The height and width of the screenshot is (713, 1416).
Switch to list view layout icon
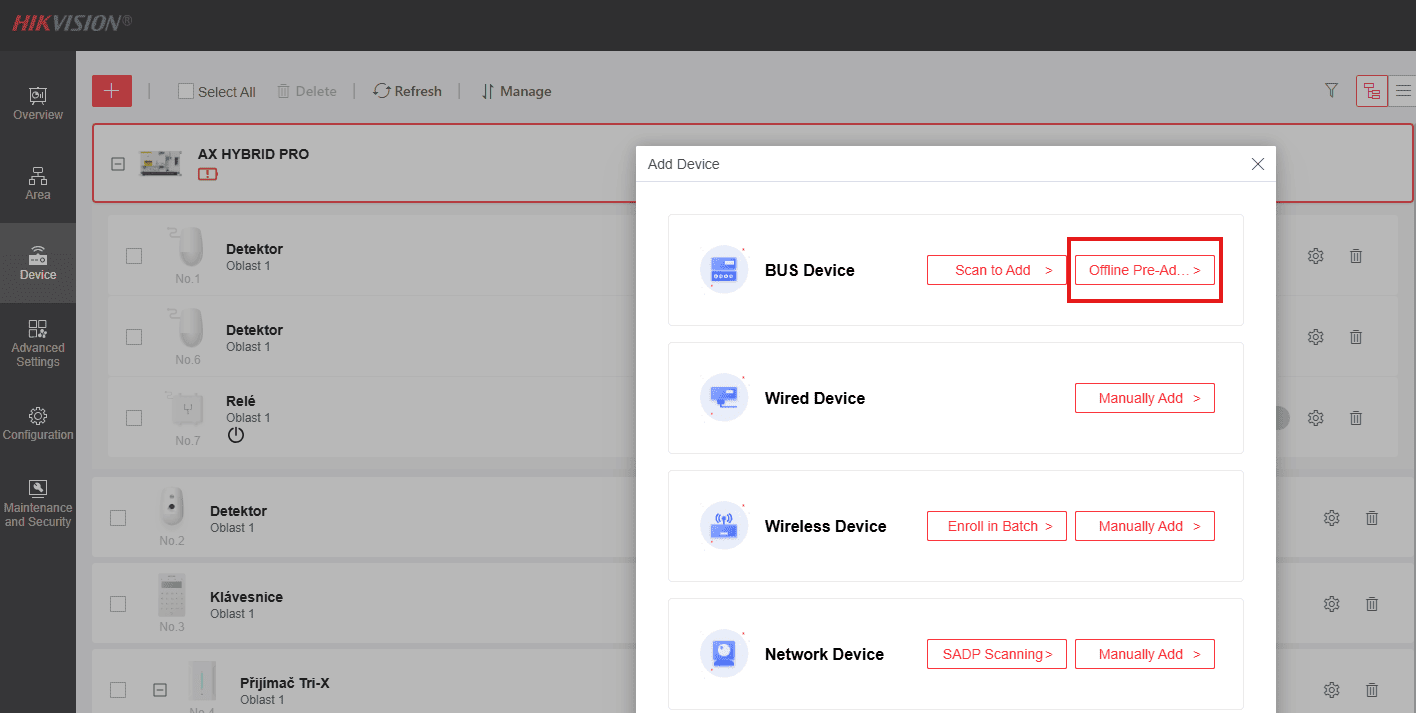pyautogui.click(x=1402, y=91)
